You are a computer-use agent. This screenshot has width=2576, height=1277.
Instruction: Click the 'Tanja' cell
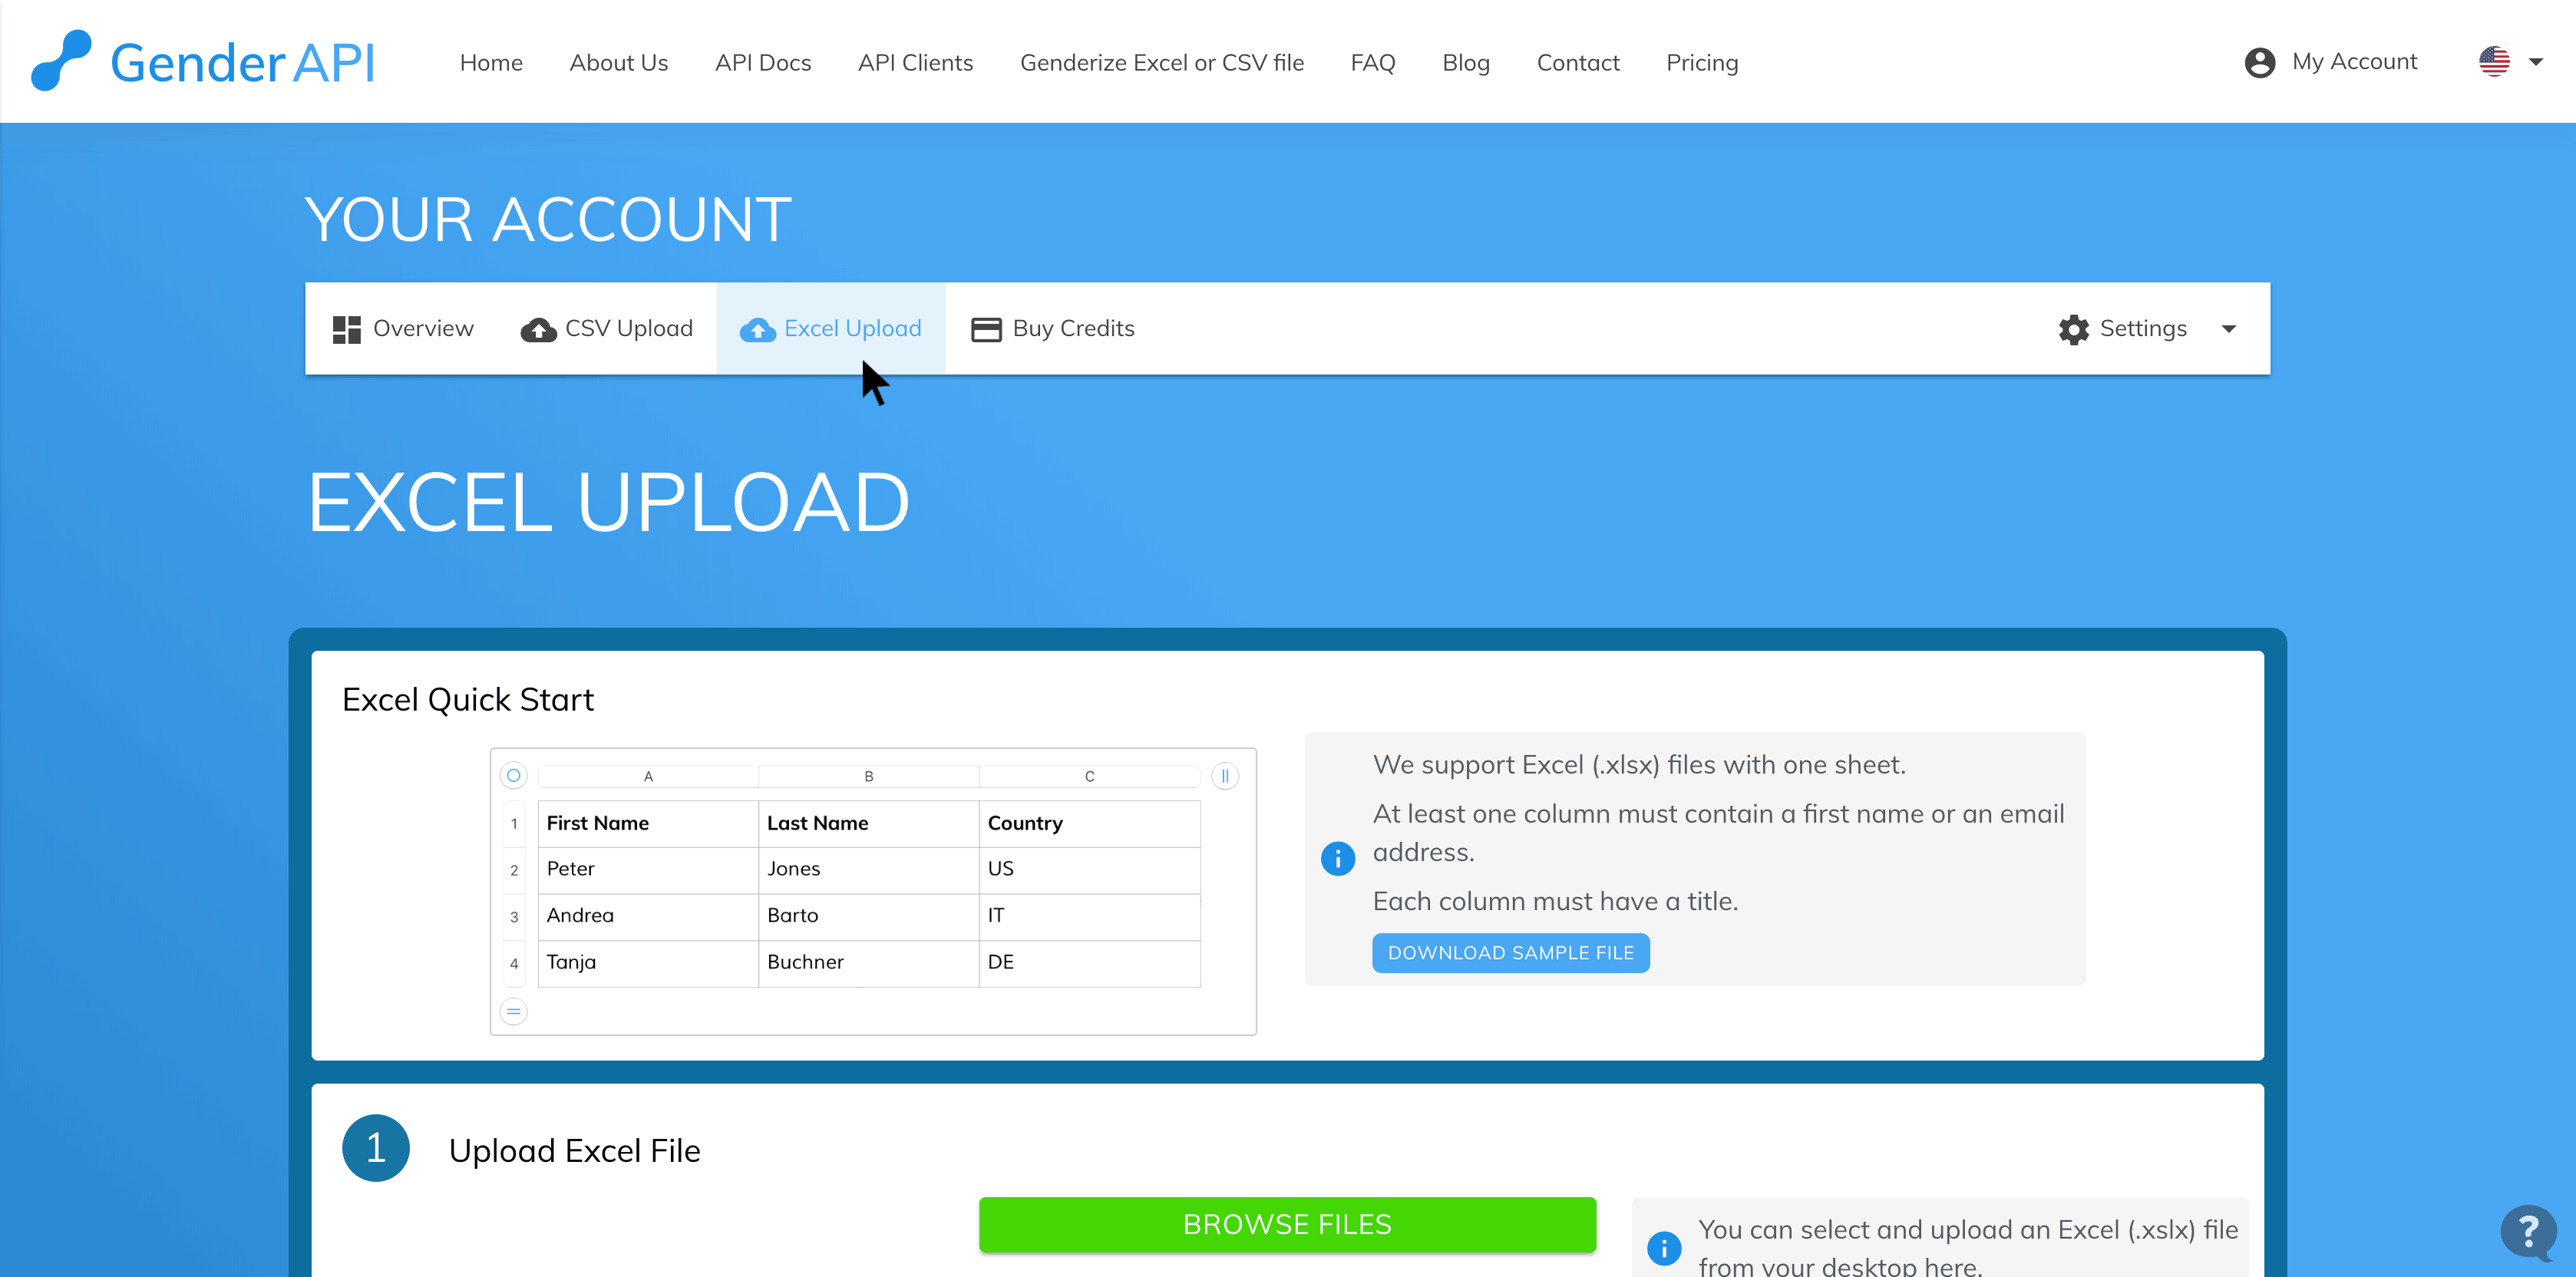pyautogui.click(x=648, y=963)
